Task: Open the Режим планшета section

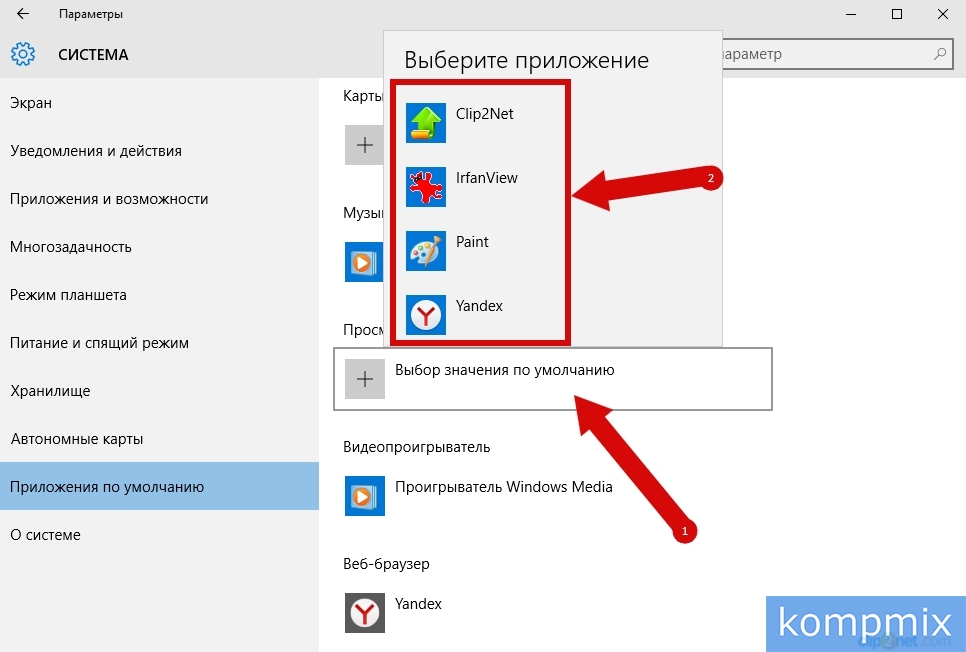Action: tap(160, 295)
